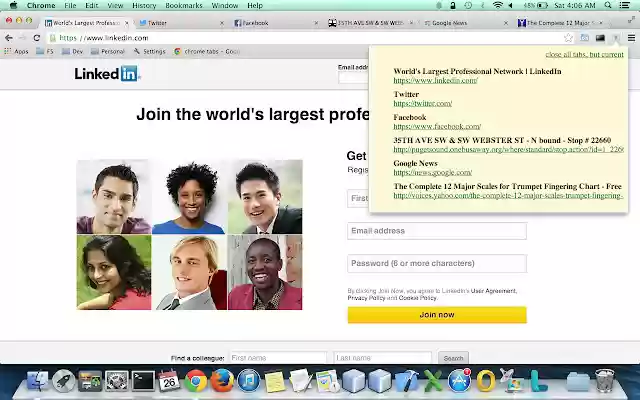Screen dimensions: 640x400
Task: Click the yellow Join now button
Action: 437,315
